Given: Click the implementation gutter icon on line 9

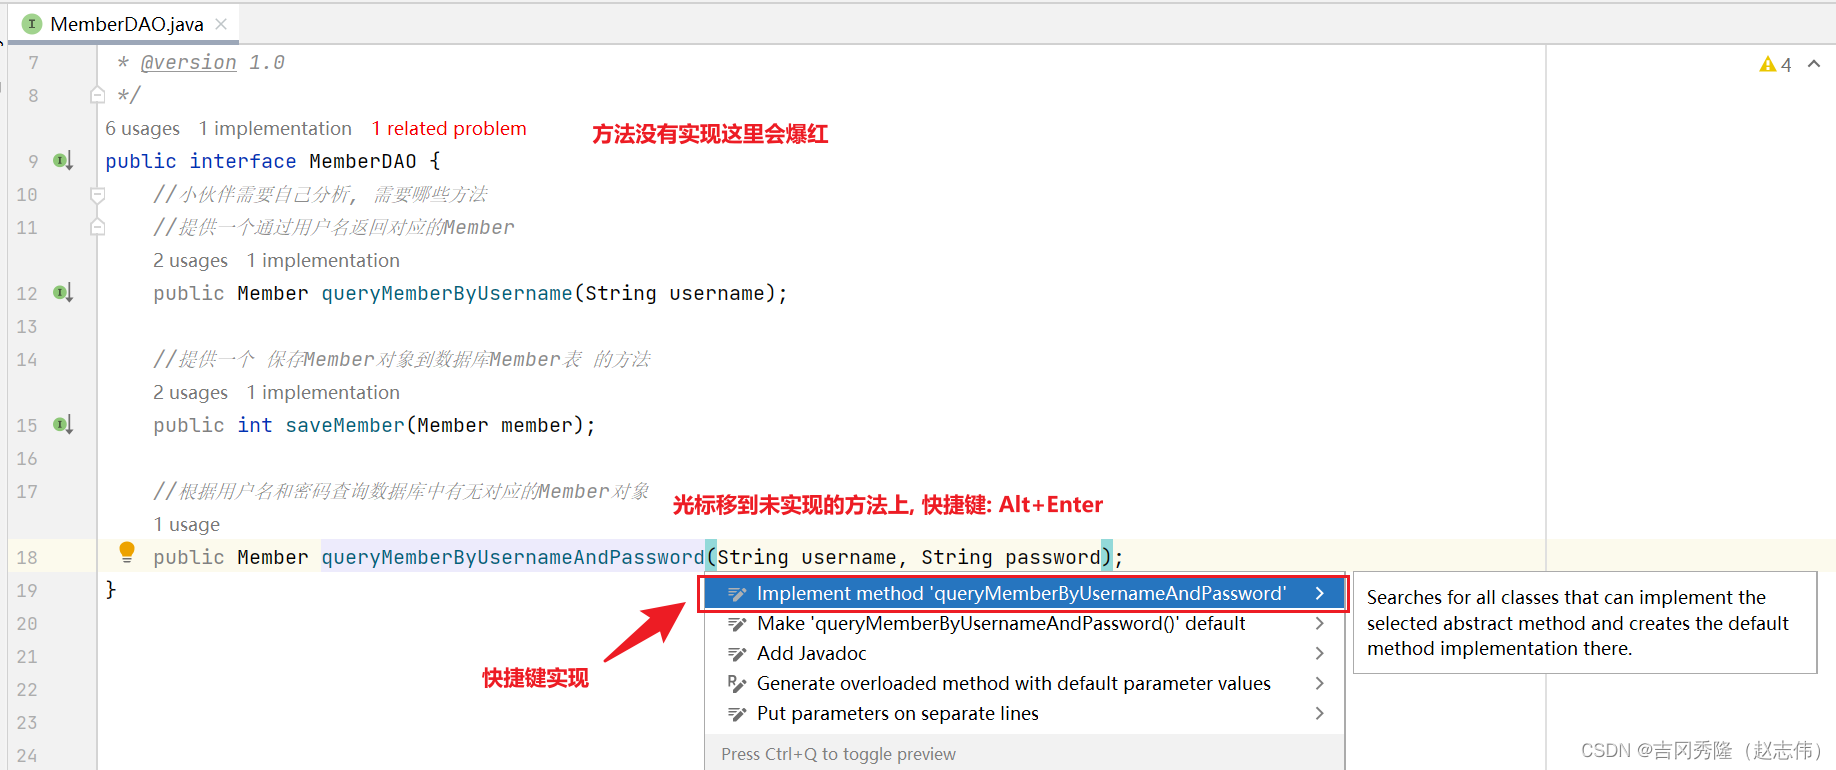Looking at the screenshot, I should click(63, 161).
